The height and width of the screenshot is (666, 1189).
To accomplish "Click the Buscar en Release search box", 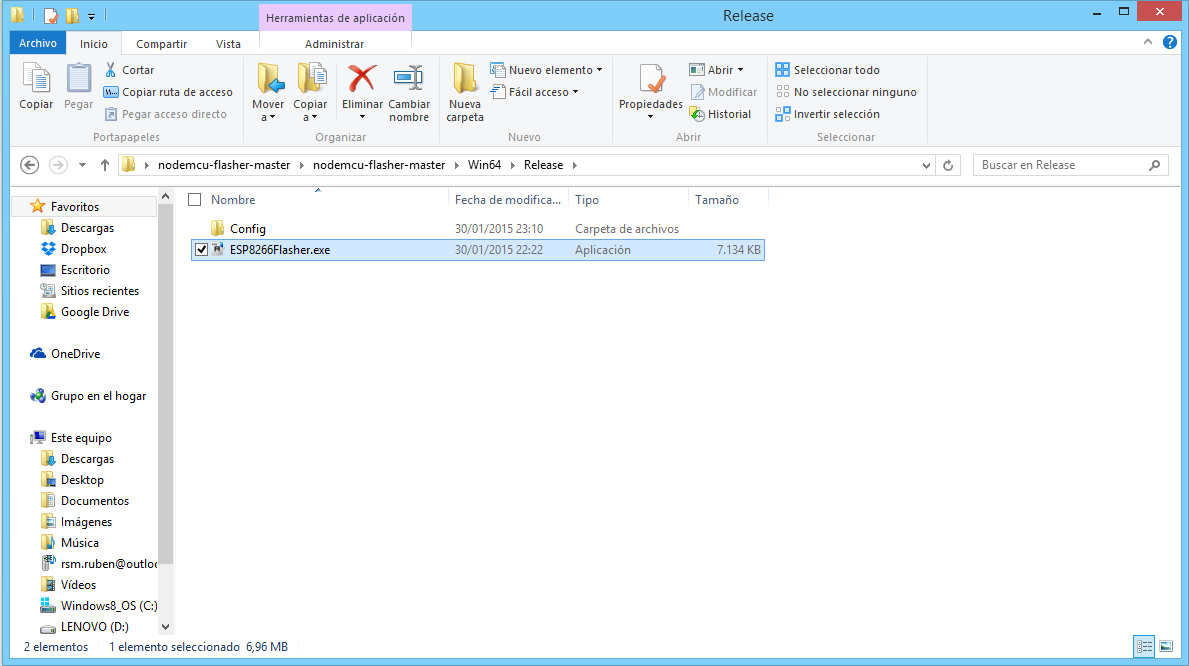I will click(1060, 165).
